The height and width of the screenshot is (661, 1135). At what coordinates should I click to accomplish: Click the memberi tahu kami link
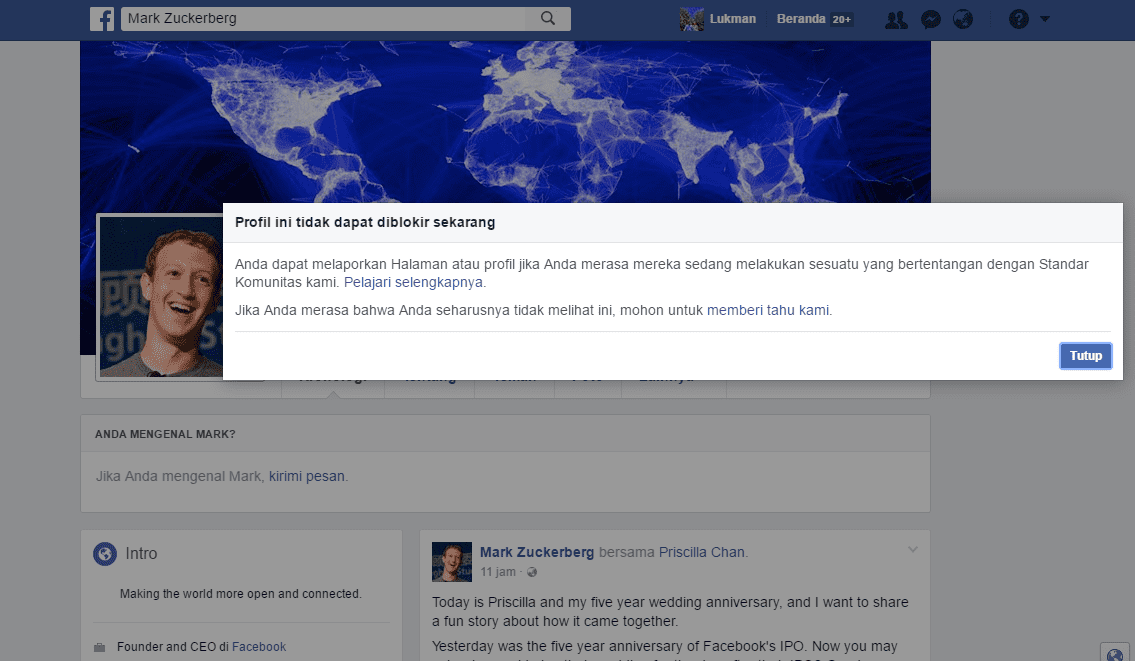click(768, 311)
